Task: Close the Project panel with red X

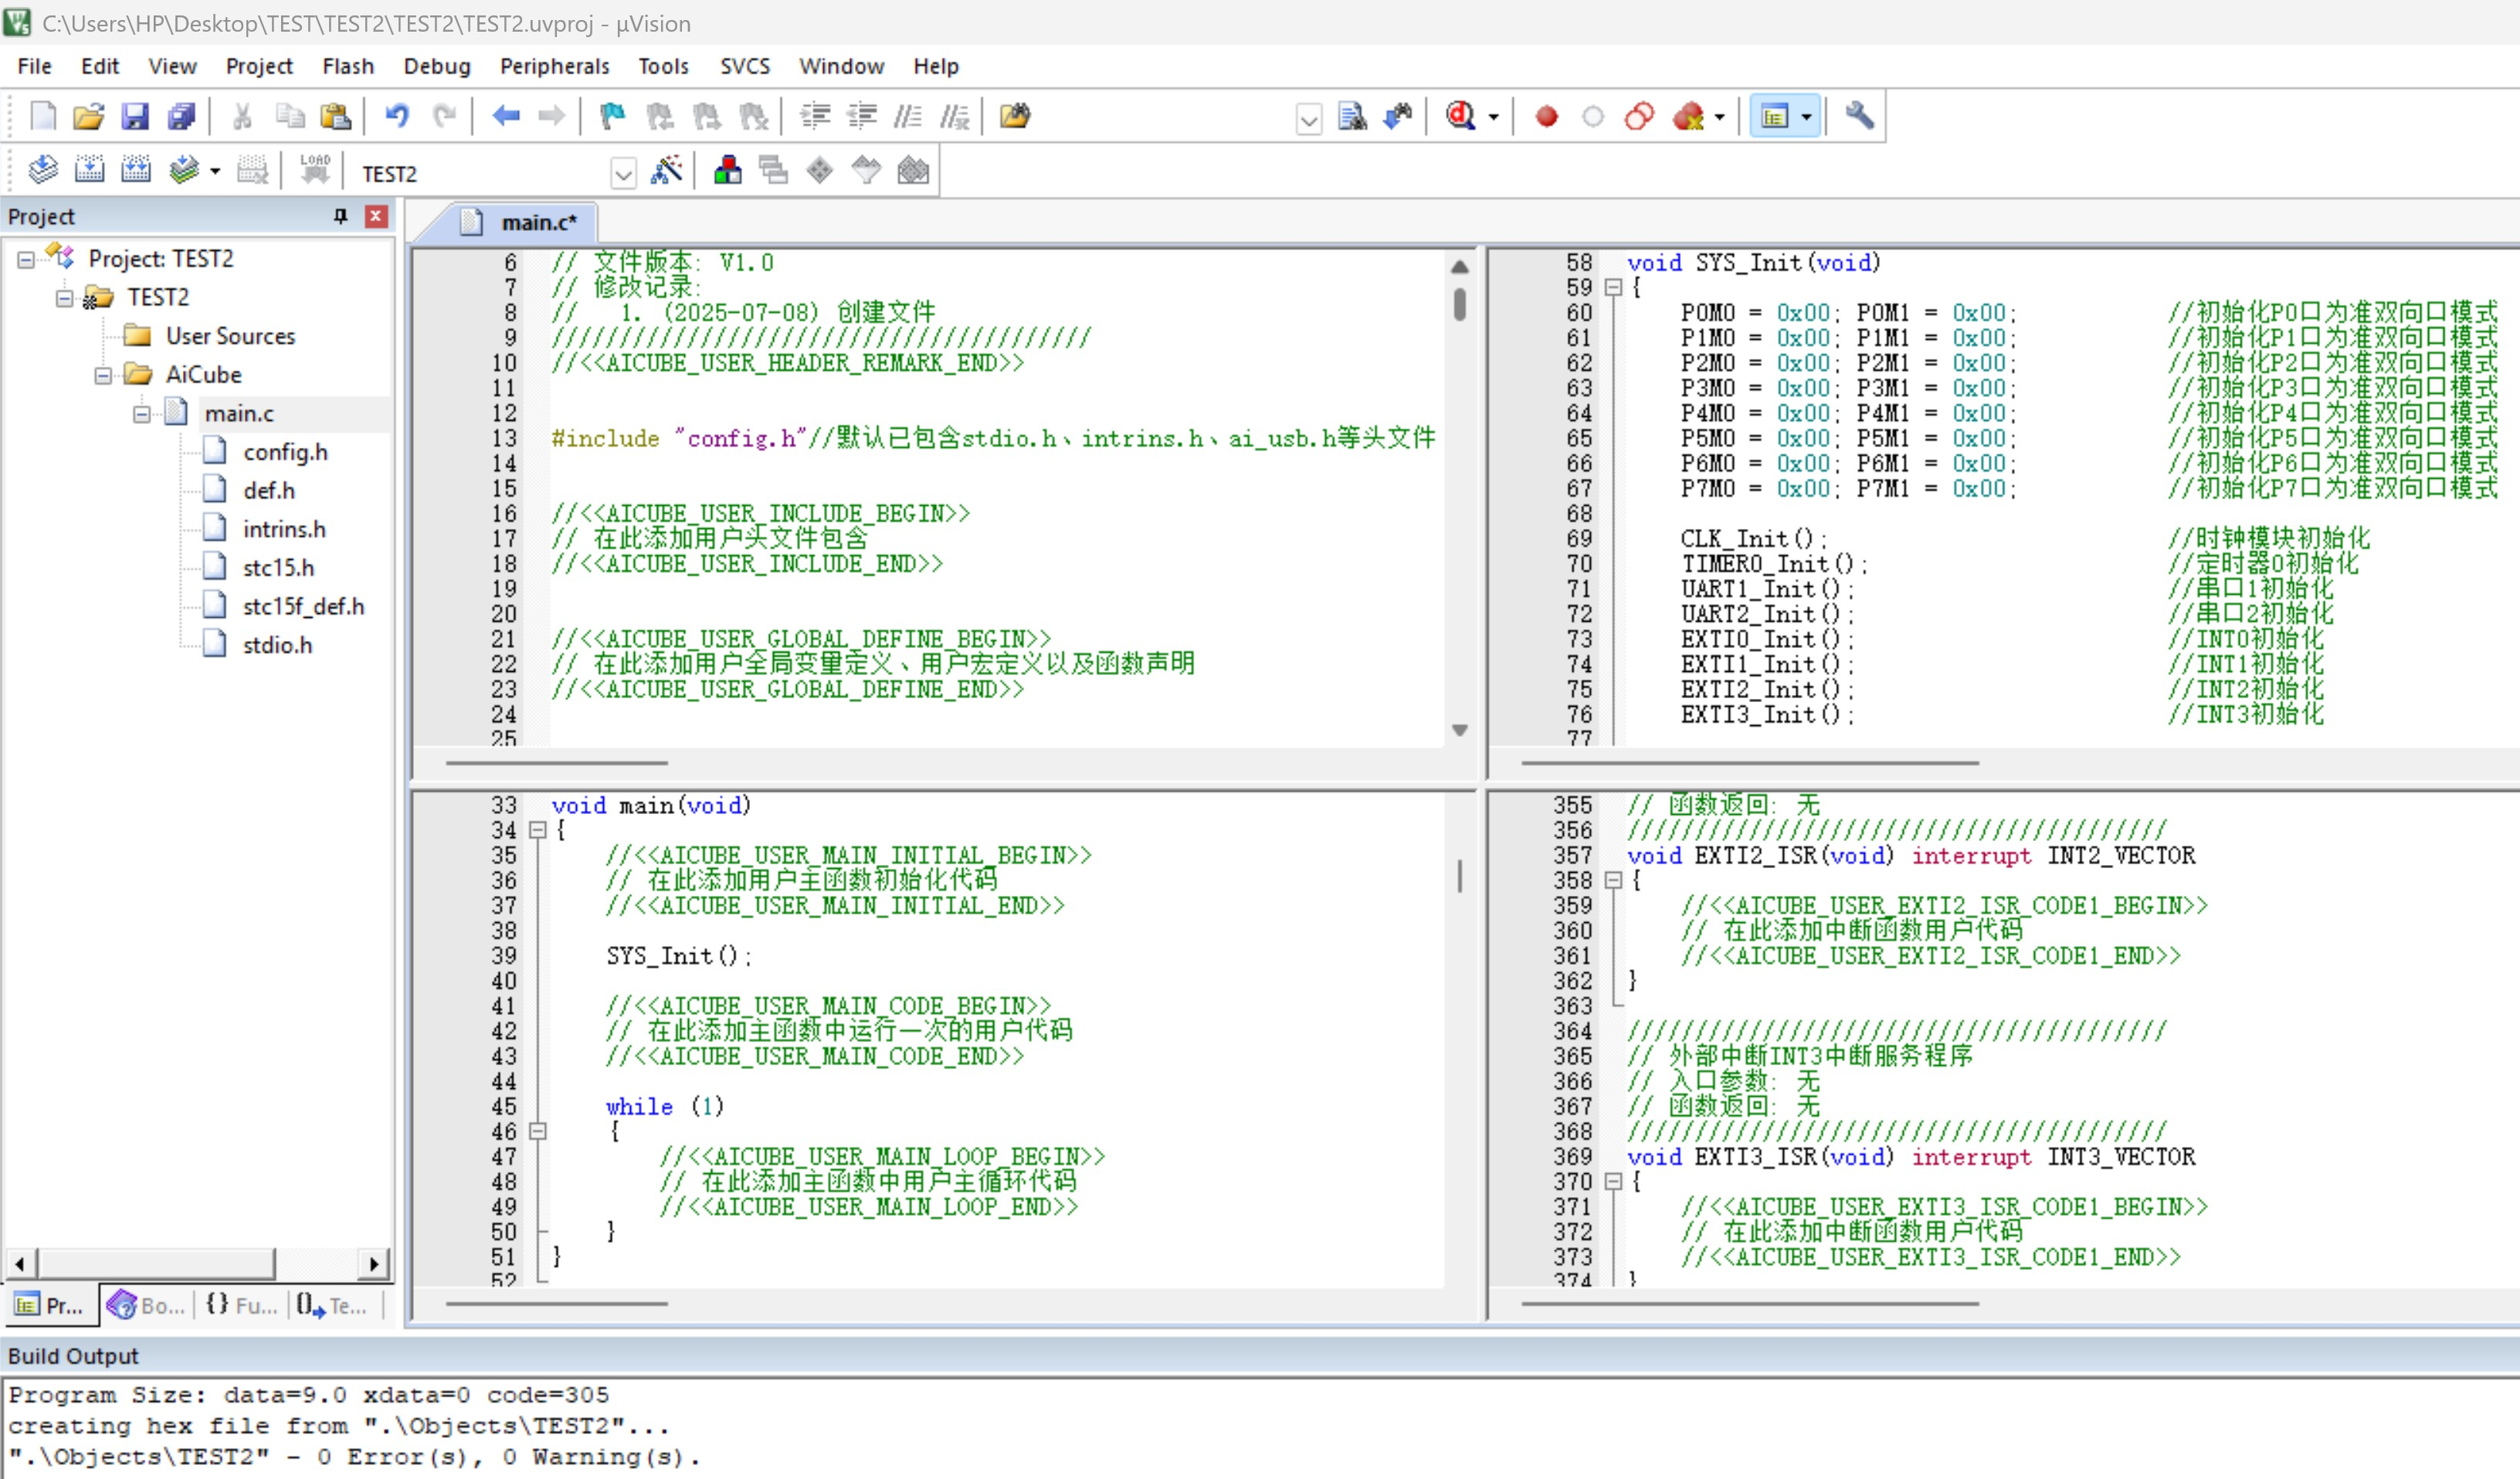Action: pyautogui.click(x=376, y=216)
